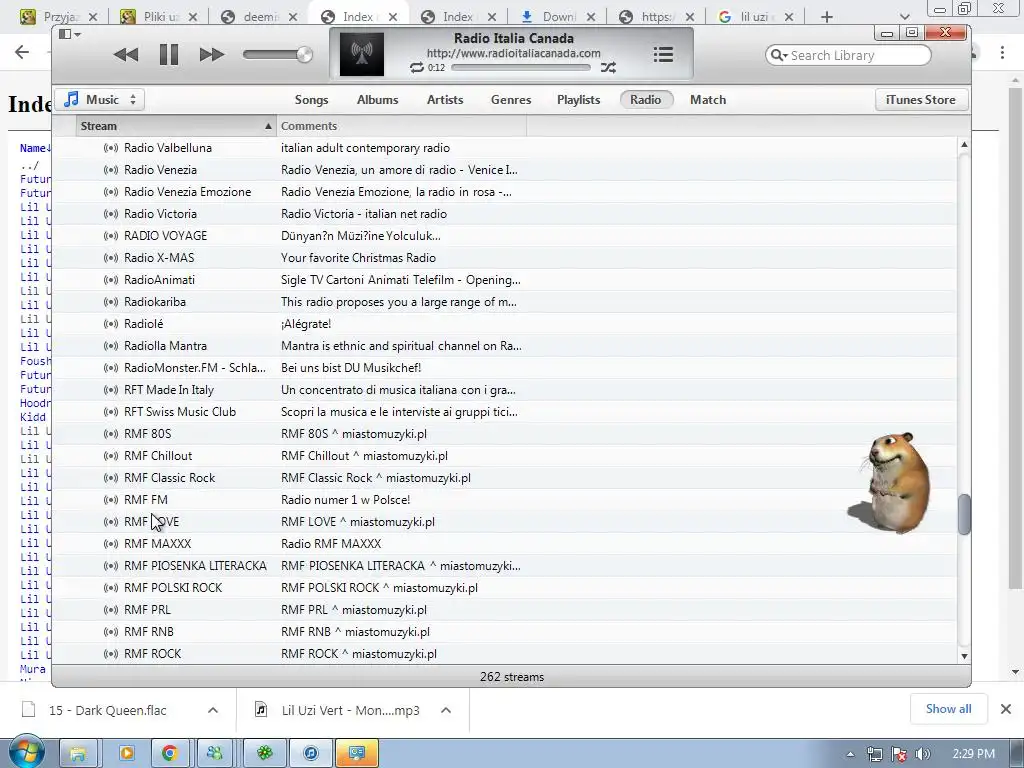Expand options for Lil Uzi Vert mp3 download
This screenshot has height=768, width=1024.
pyautogui.click(x=446, y=710)
